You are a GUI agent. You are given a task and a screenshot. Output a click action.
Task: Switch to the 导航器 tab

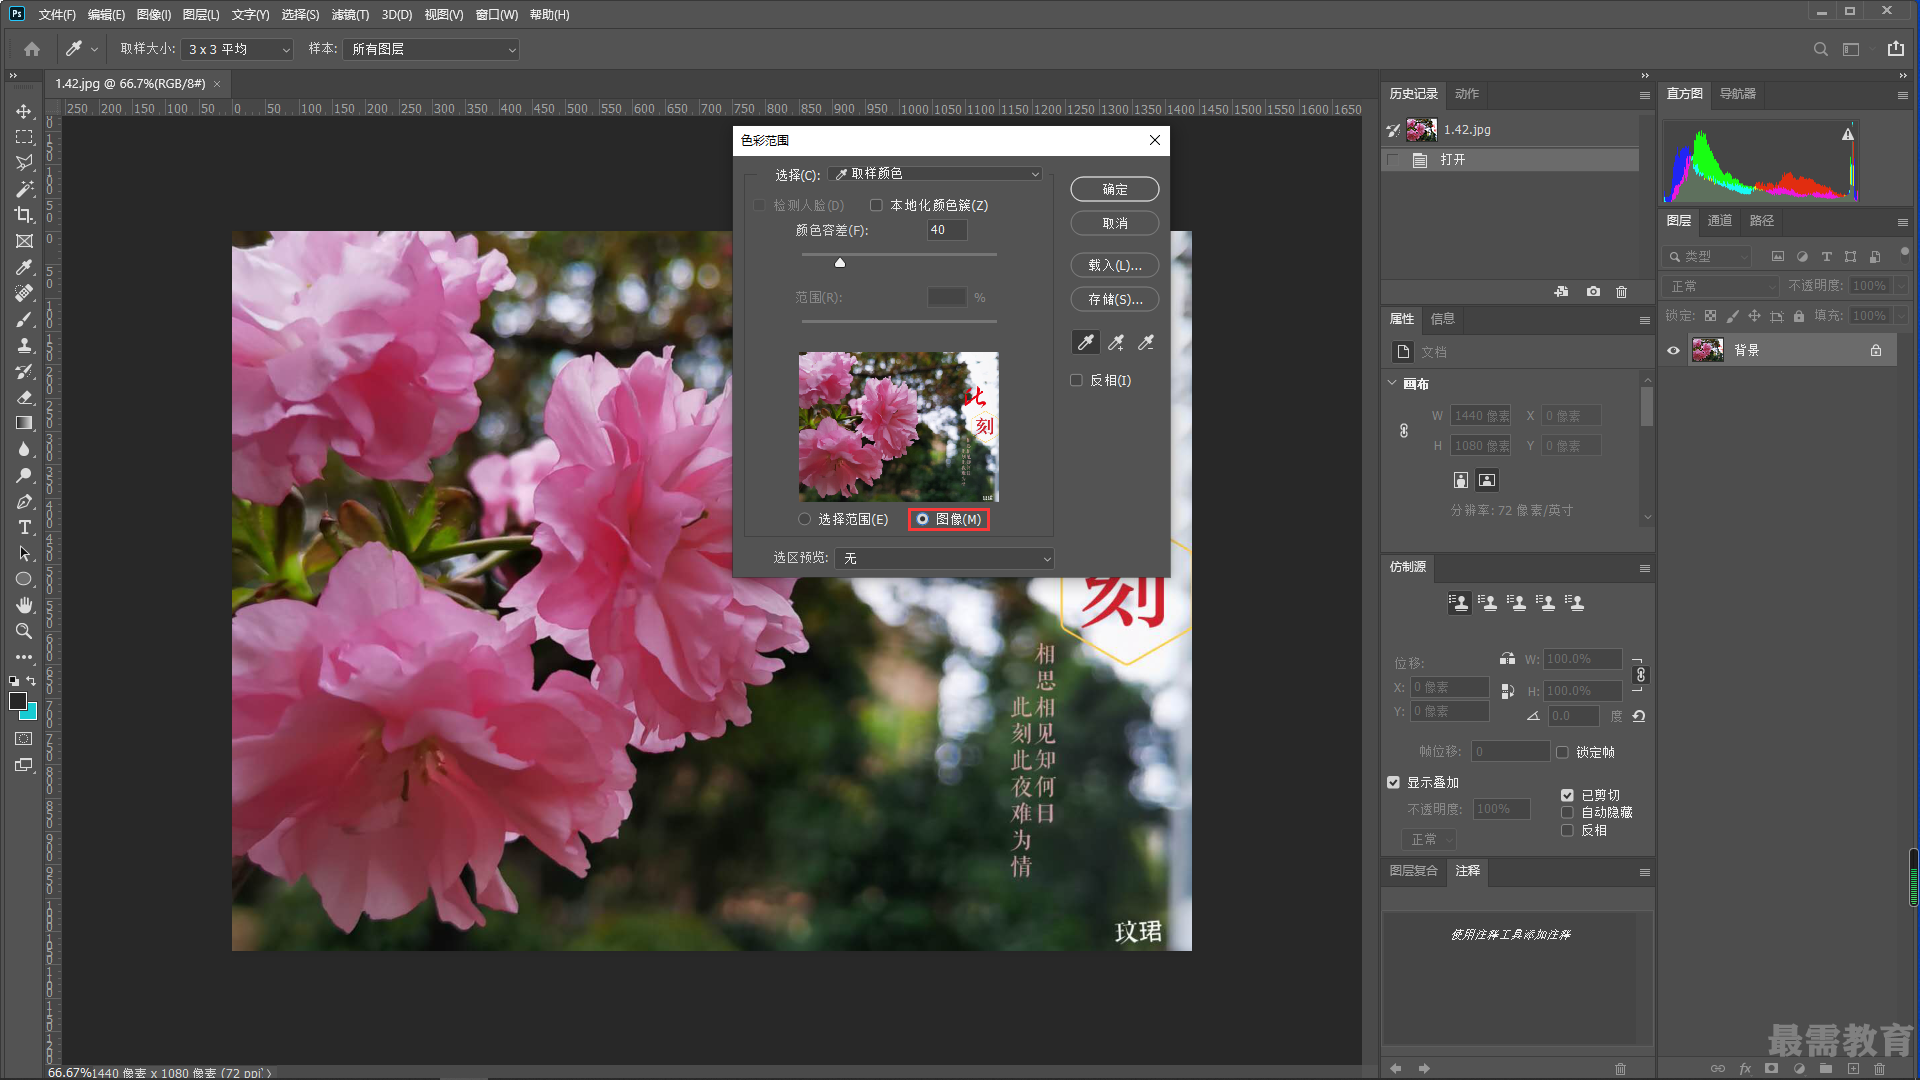click(x=1738, y=94)
